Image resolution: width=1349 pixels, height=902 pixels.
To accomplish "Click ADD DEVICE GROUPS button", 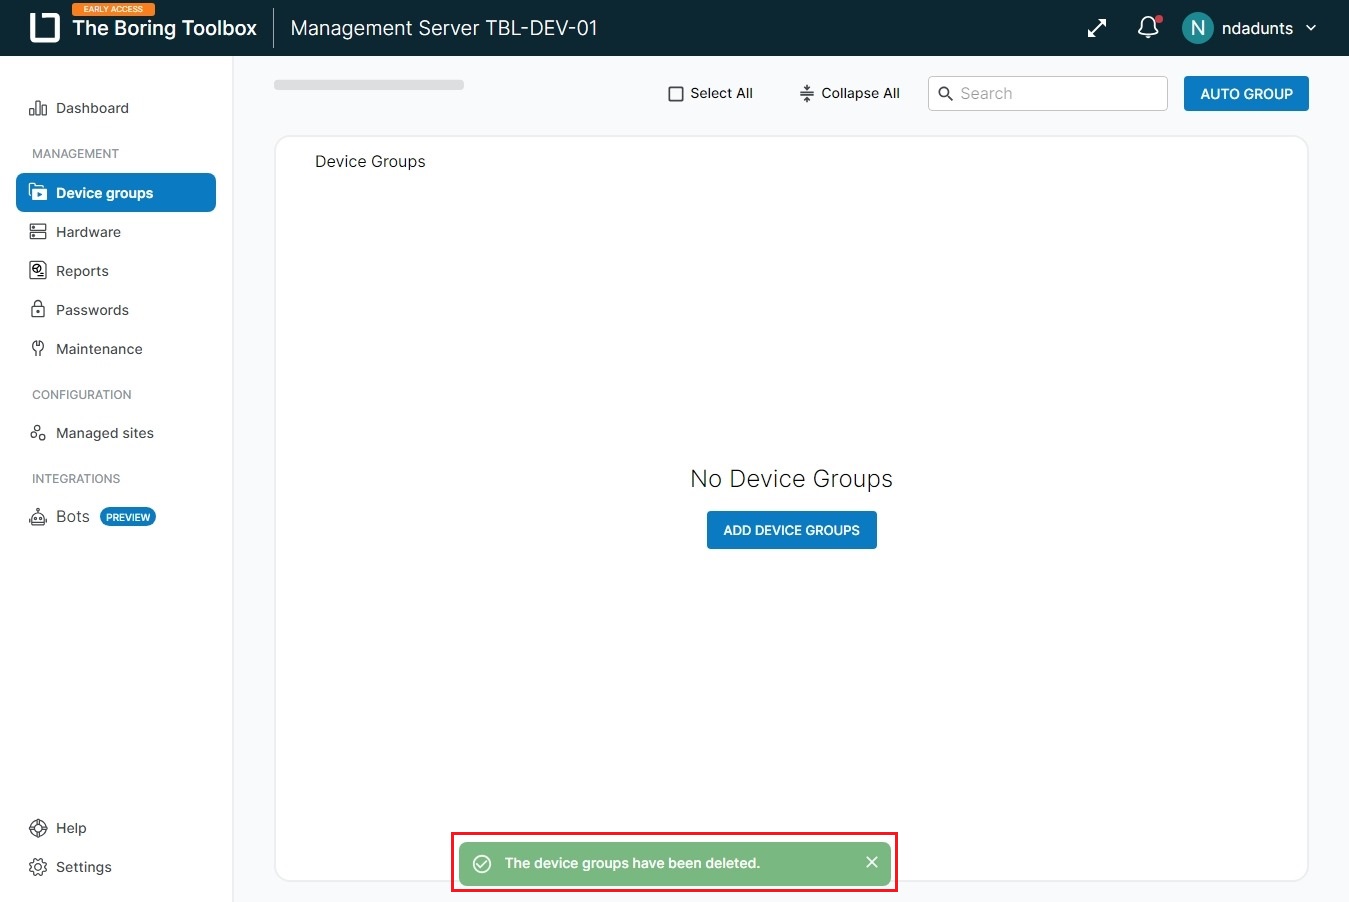I will pyautogui.click(x=791, y=530).
